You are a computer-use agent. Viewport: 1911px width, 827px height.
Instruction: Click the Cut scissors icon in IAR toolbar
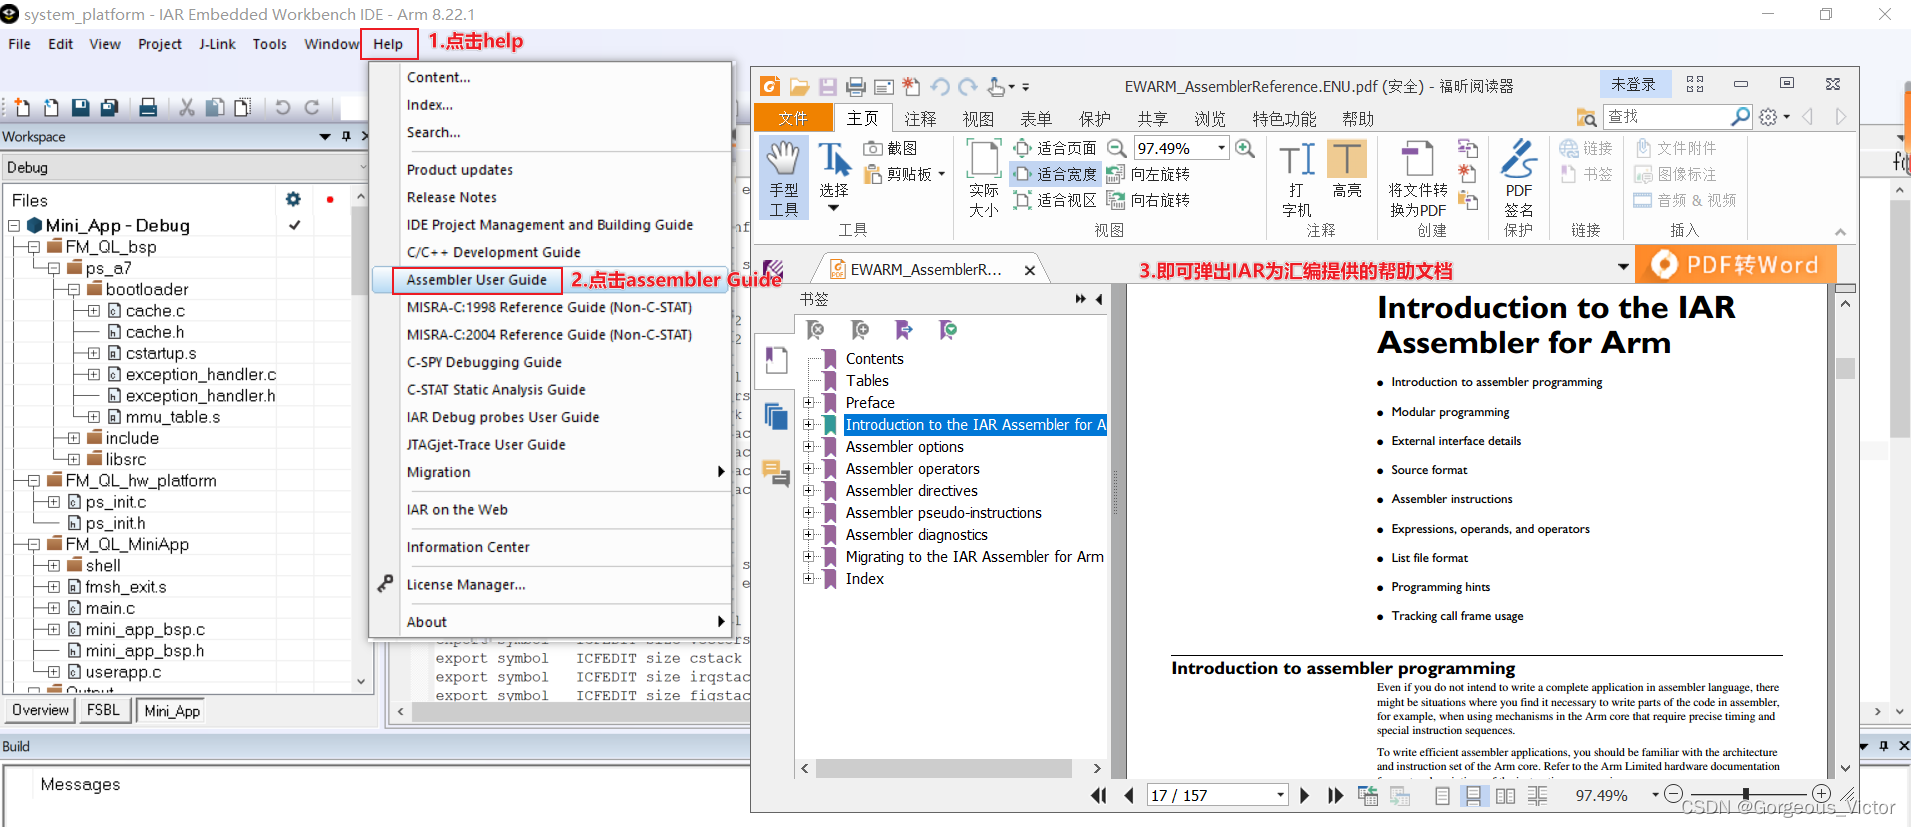click(x=186, y=107)
